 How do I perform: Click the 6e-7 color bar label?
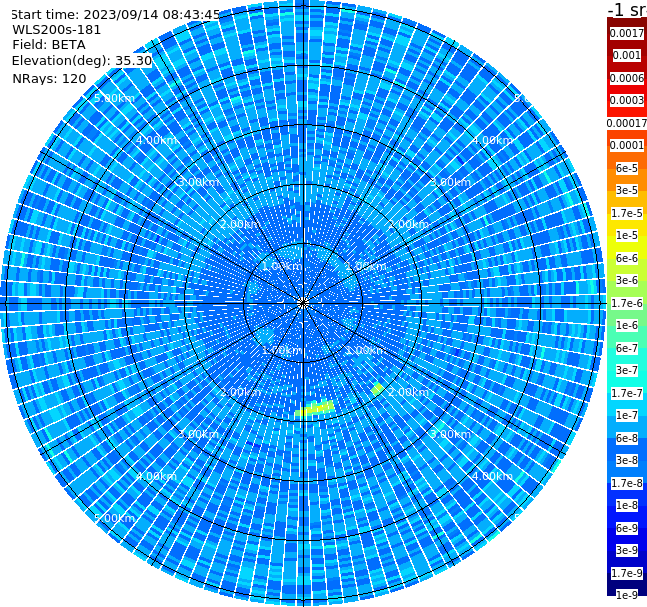coord(627,348)
